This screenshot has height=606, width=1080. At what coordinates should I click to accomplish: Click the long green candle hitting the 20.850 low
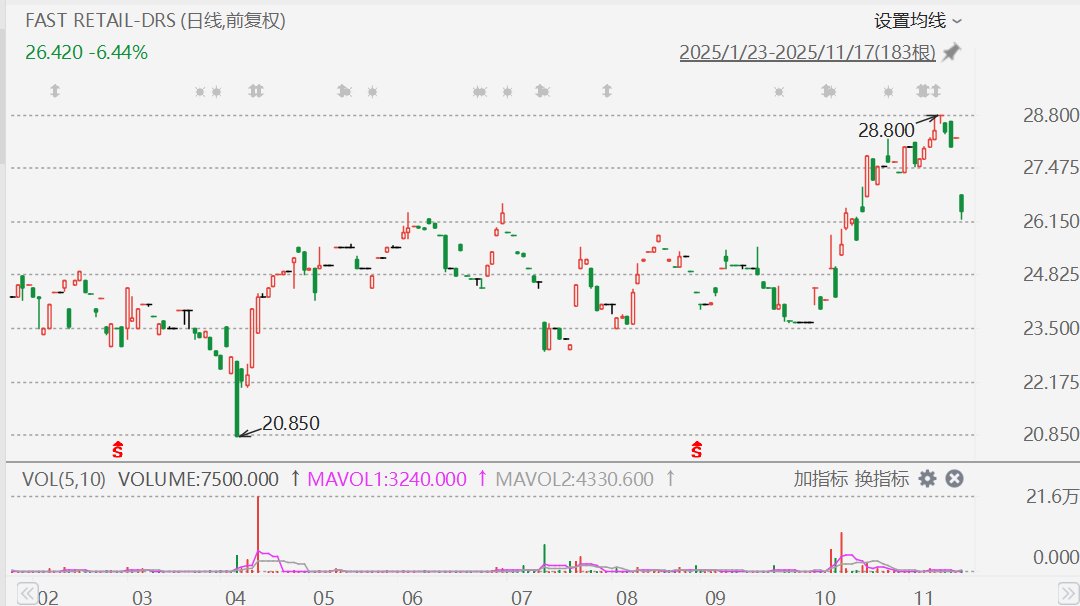(x=238, y=398)
